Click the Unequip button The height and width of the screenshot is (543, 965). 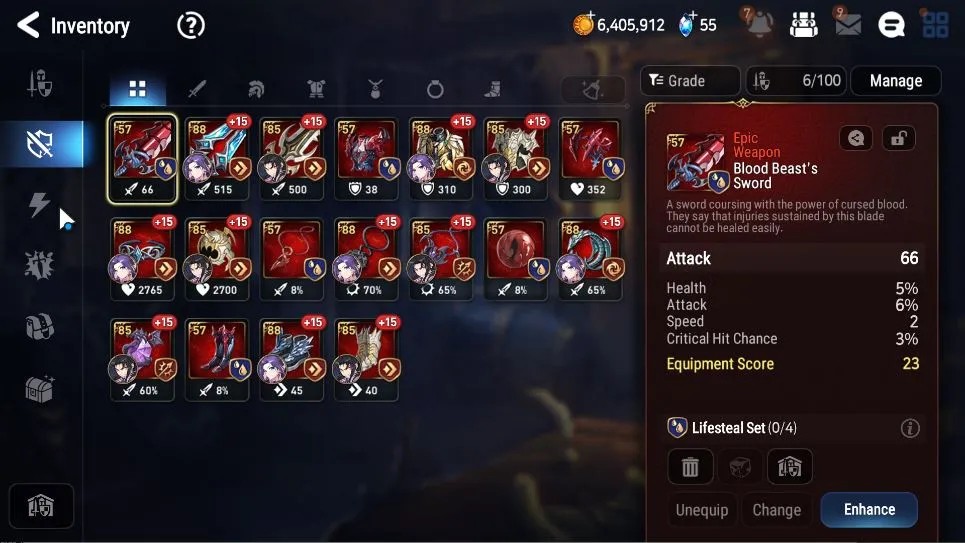702,510
